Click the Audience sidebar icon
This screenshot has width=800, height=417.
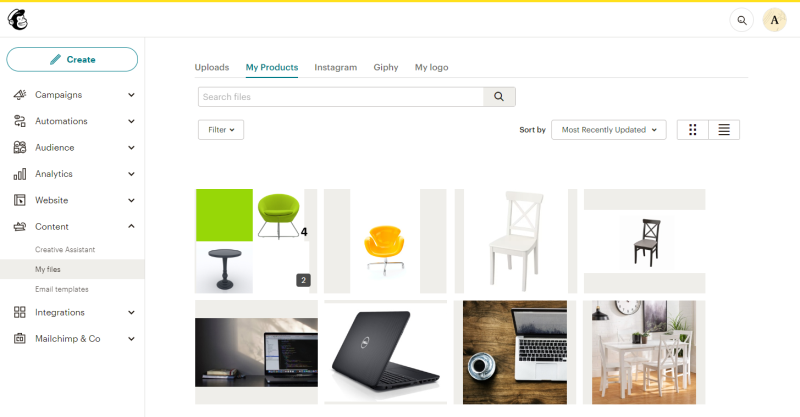coord(20,148)
